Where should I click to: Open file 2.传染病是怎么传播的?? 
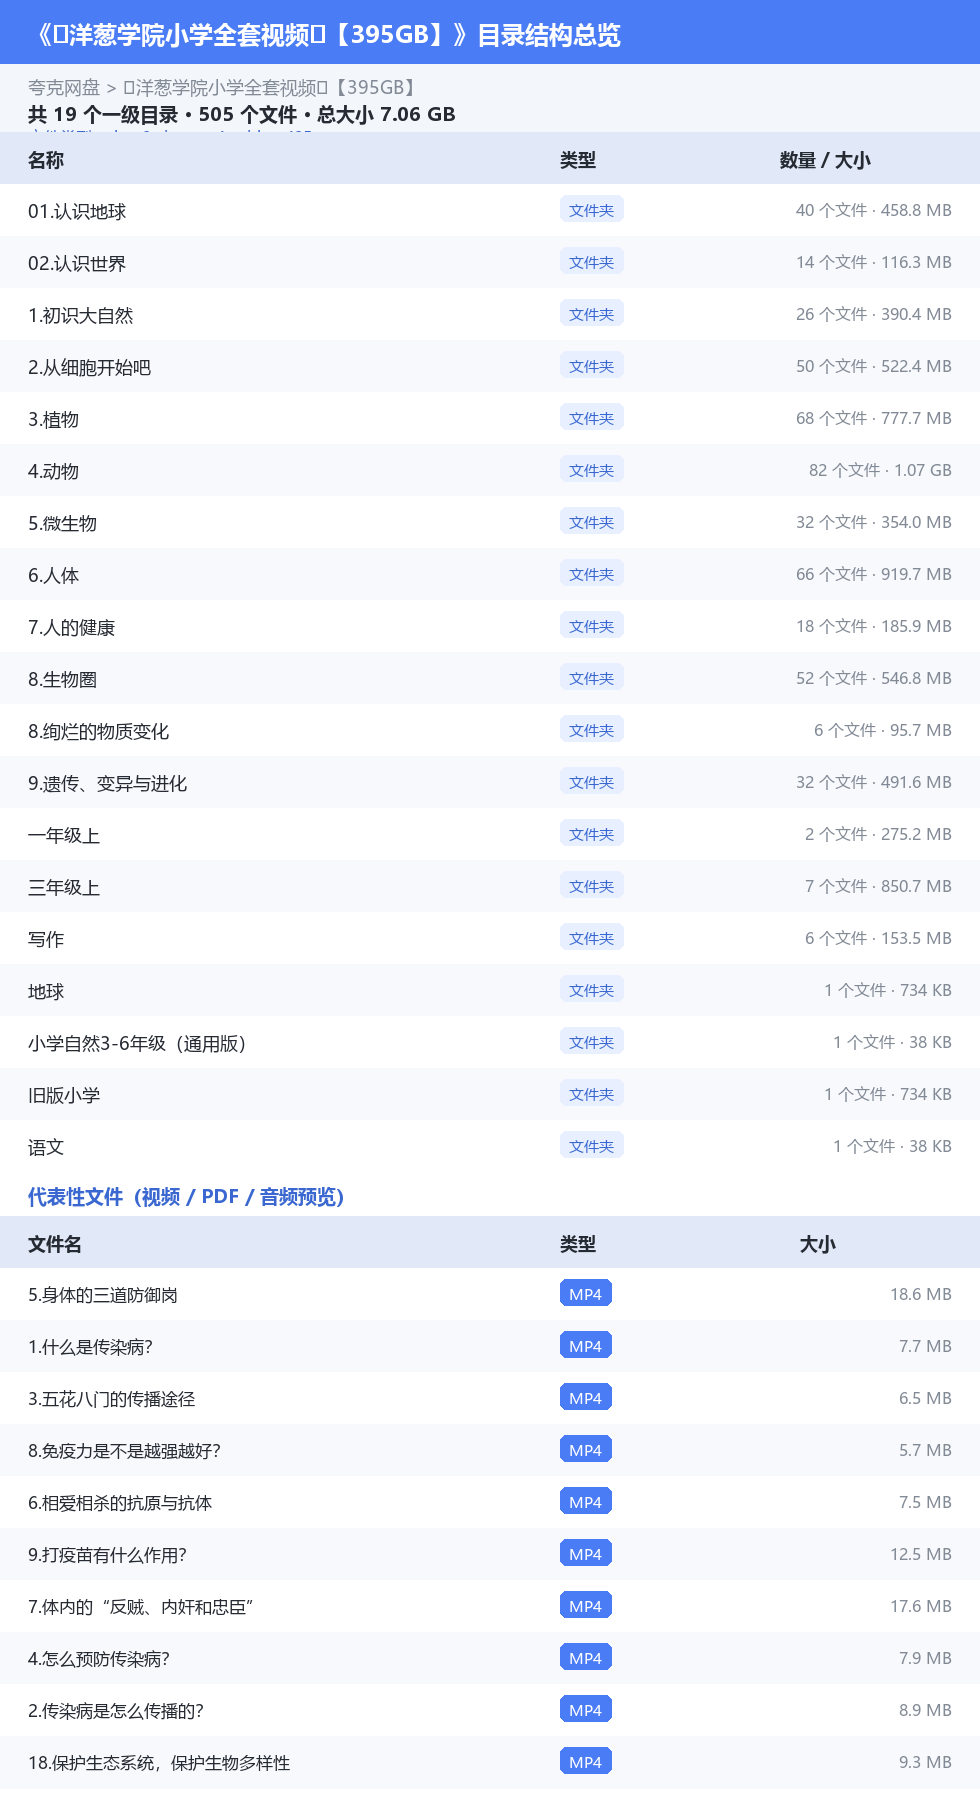coord(116,1711)
